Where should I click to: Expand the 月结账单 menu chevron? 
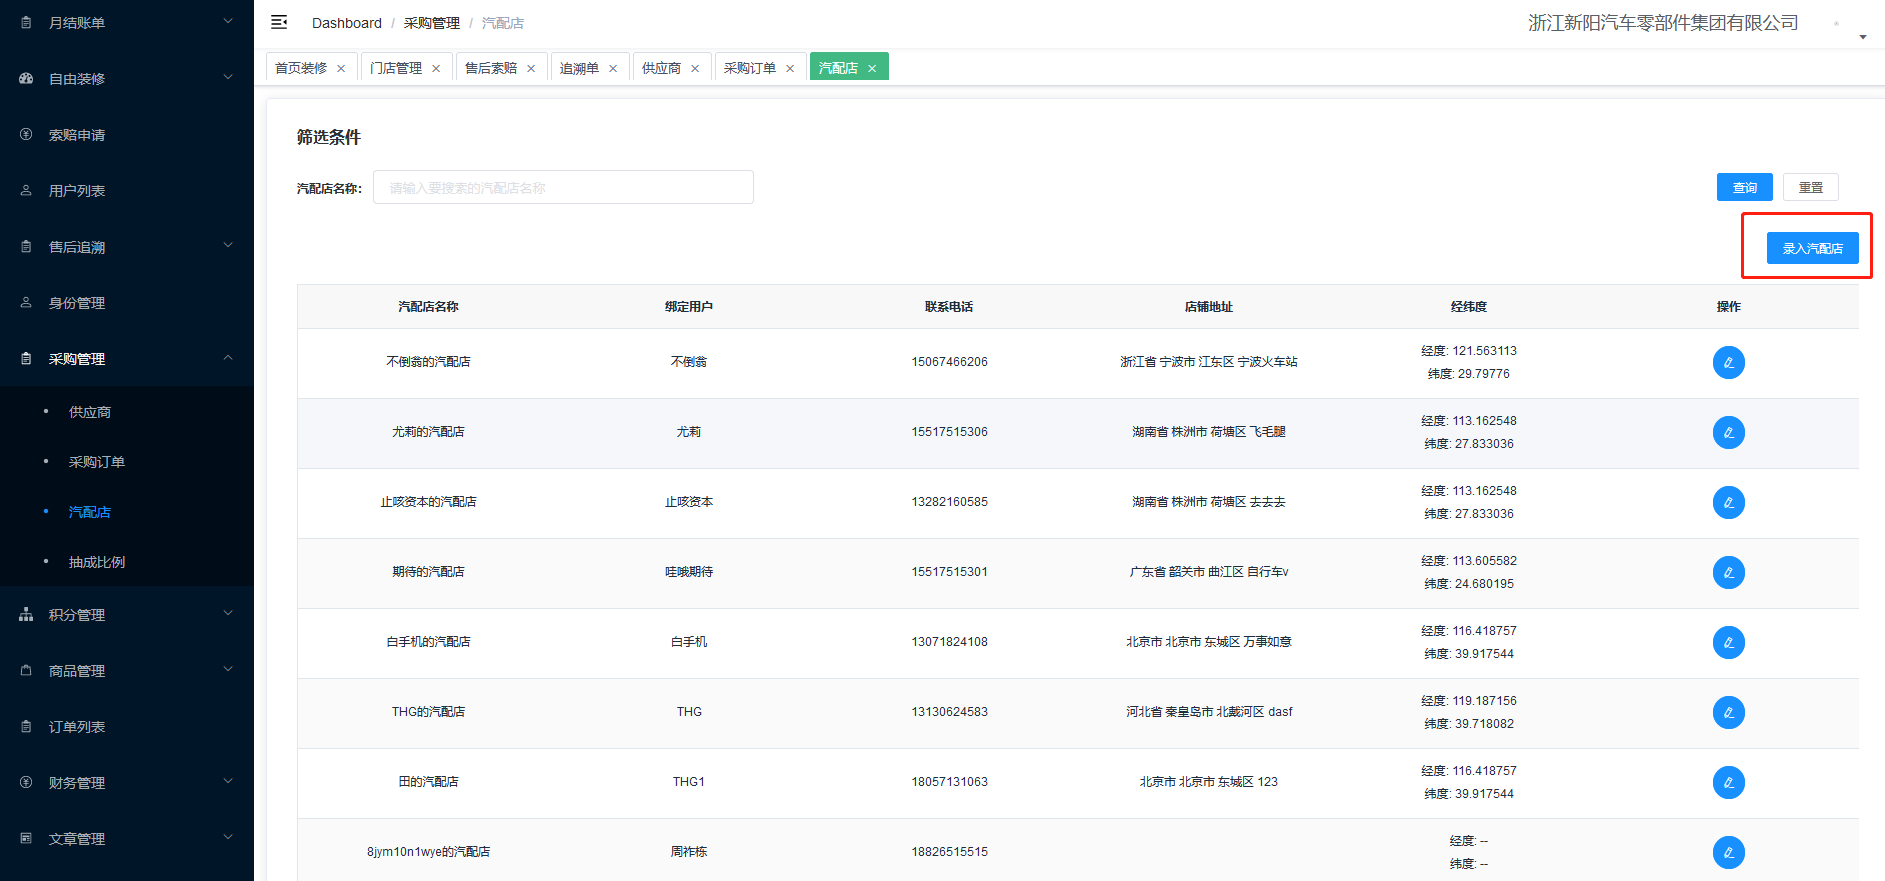pos(228,21)
